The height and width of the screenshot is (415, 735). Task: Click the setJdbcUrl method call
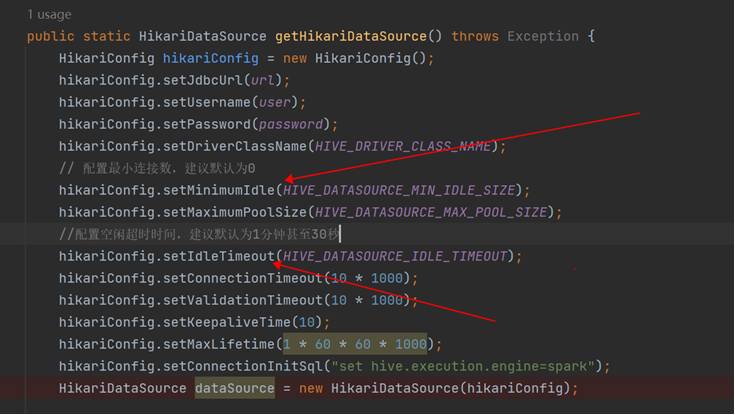pyautogui.click(x=202, y=80)
